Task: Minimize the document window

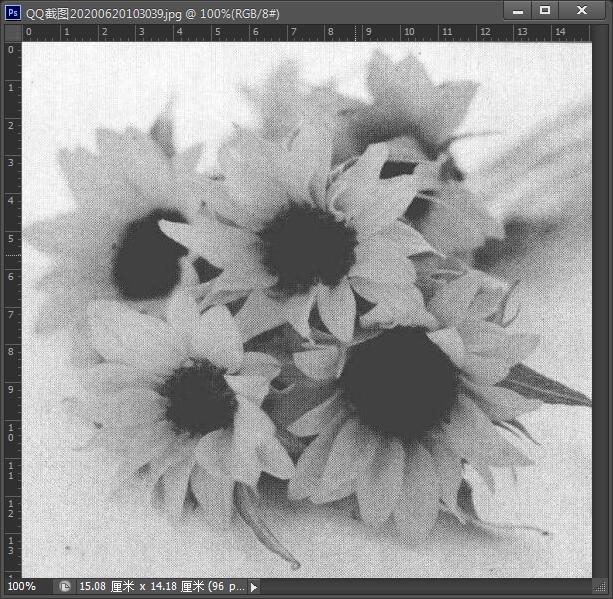Action: coord(517,10)
